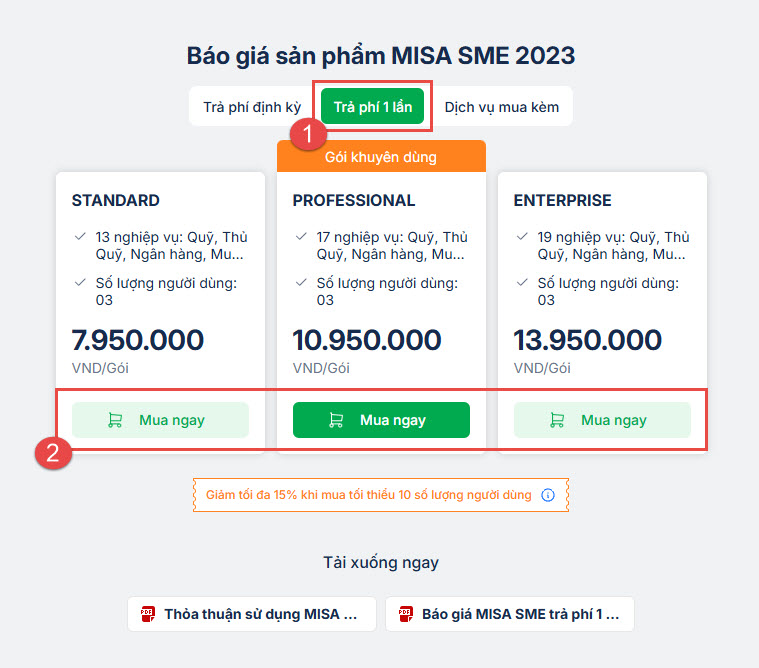Viewport: 759px width, 668px height.
Task: Click the cart icon in PROFESSIONAL's buy button
Action: click(336, 420)
